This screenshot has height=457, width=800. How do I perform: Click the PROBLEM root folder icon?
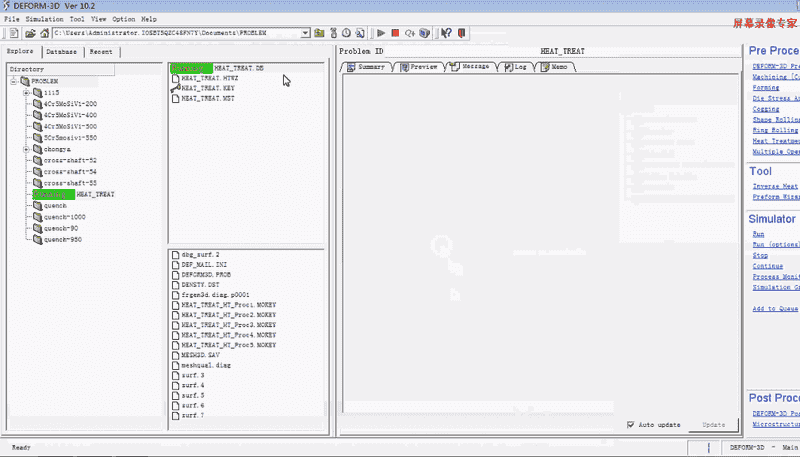(25, 81)
